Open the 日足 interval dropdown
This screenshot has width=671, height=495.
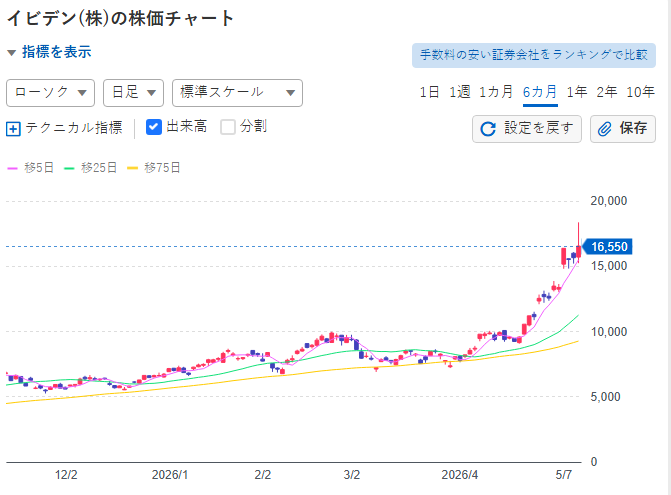pyautogui.click(x=133, y=93)
